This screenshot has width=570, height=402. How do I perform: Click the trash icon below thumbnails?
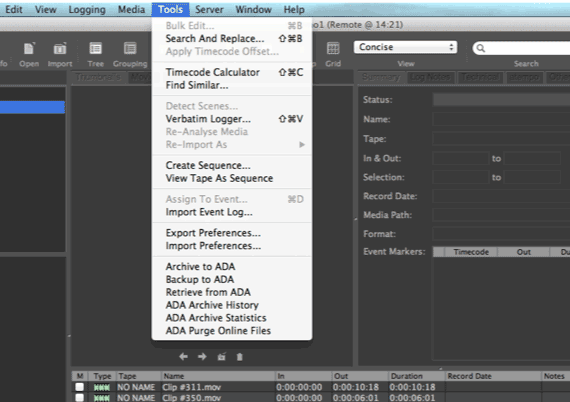point(240,357)
